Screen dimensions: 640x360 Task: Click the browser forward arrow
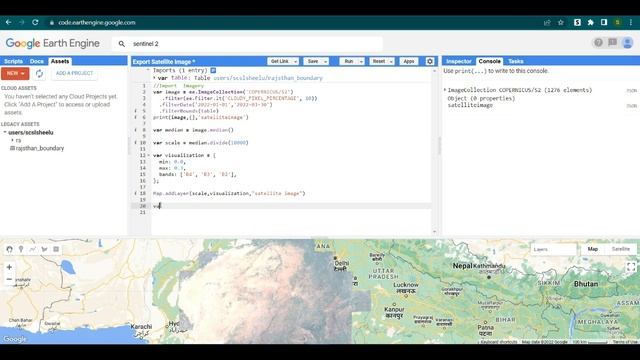(x=22, y=22)
